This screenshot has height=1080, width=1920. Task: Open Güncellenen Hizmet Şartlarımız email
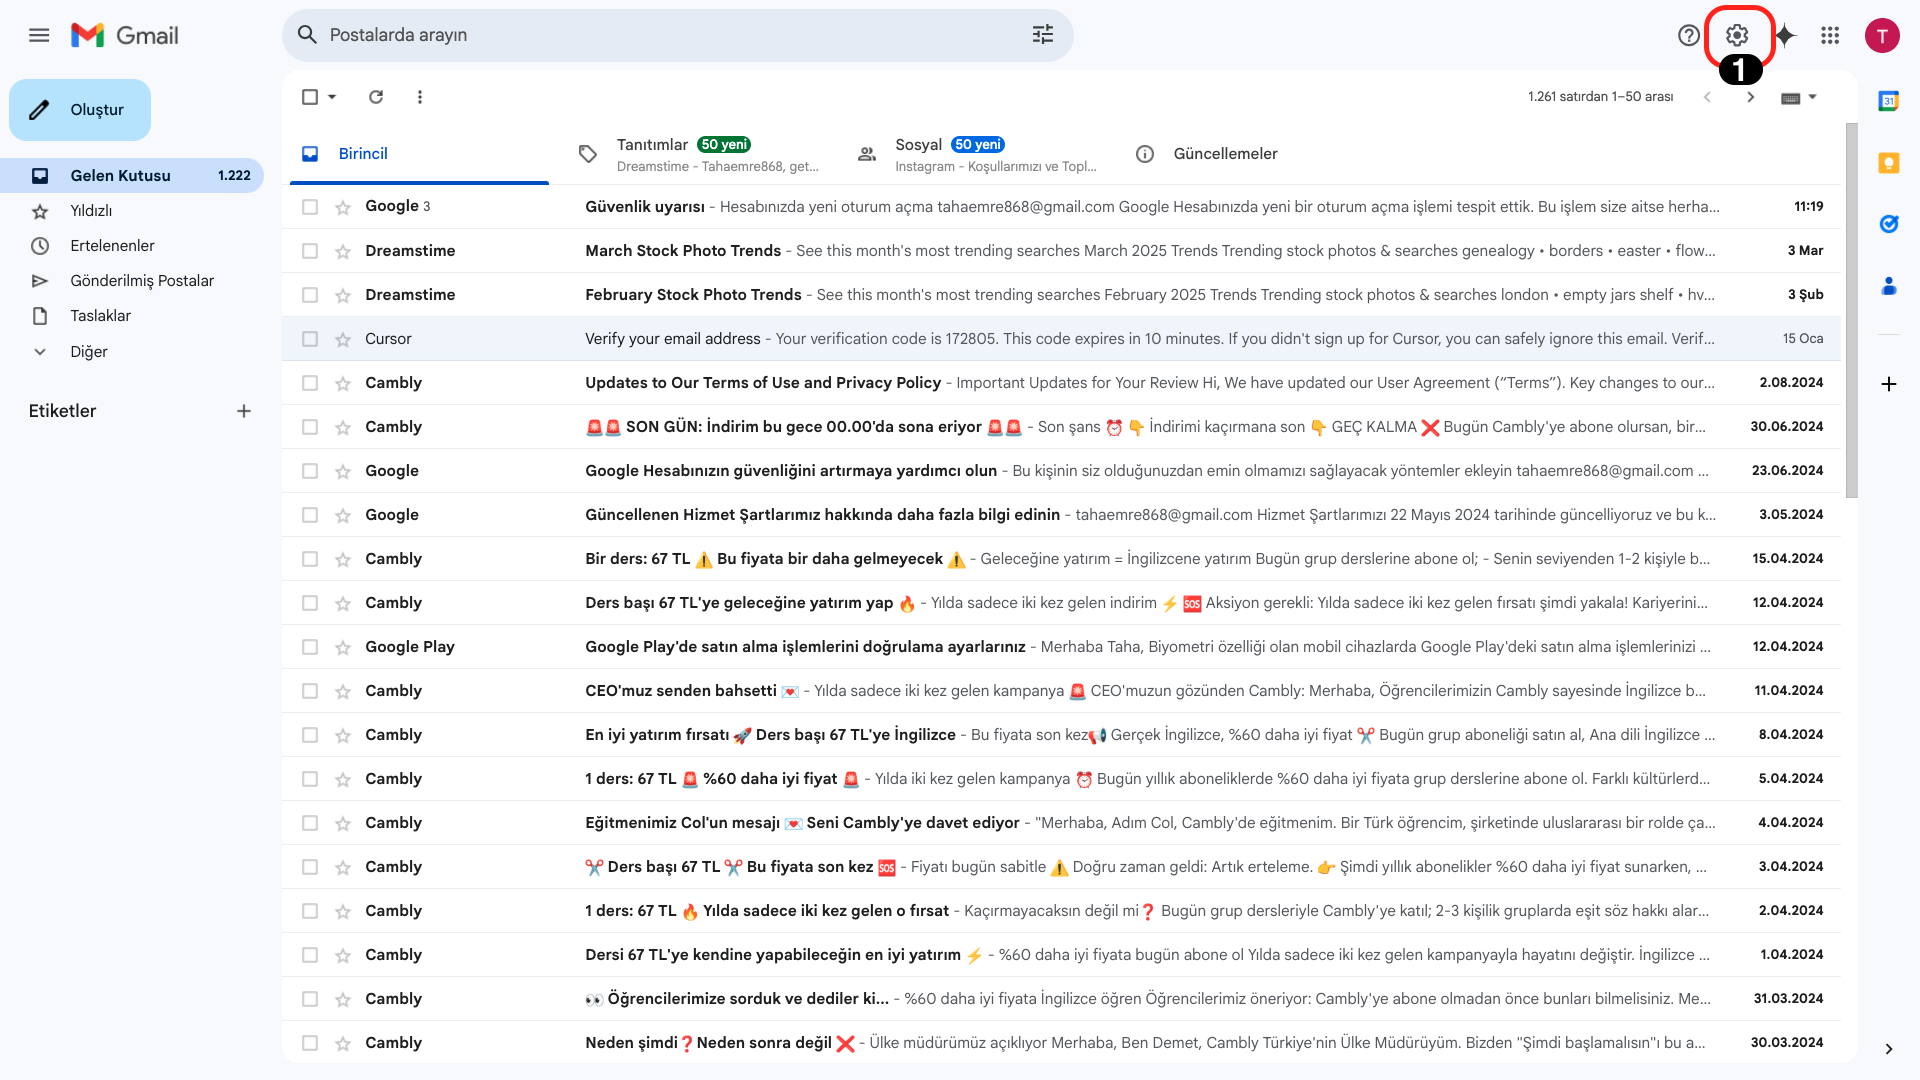pos(1061,515)
